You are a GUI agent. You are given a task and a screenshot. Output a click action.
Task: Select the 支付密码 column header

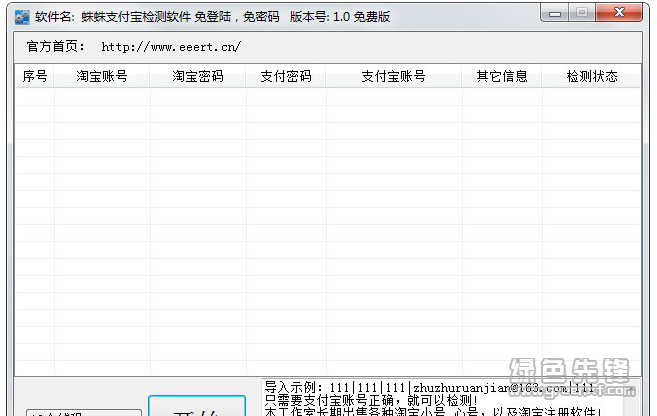286,77
